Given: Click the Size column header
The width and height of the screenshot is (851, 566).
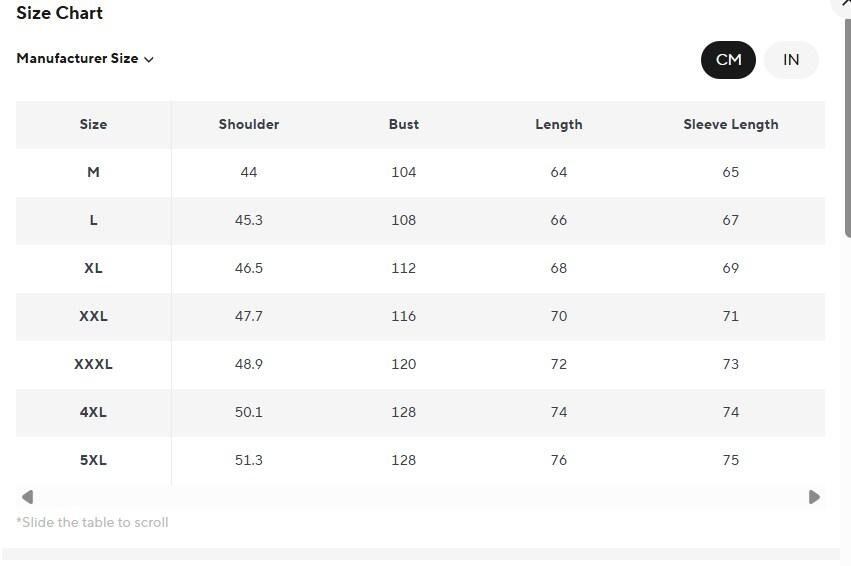Looking at the screenshot, I should click(93, 125).
